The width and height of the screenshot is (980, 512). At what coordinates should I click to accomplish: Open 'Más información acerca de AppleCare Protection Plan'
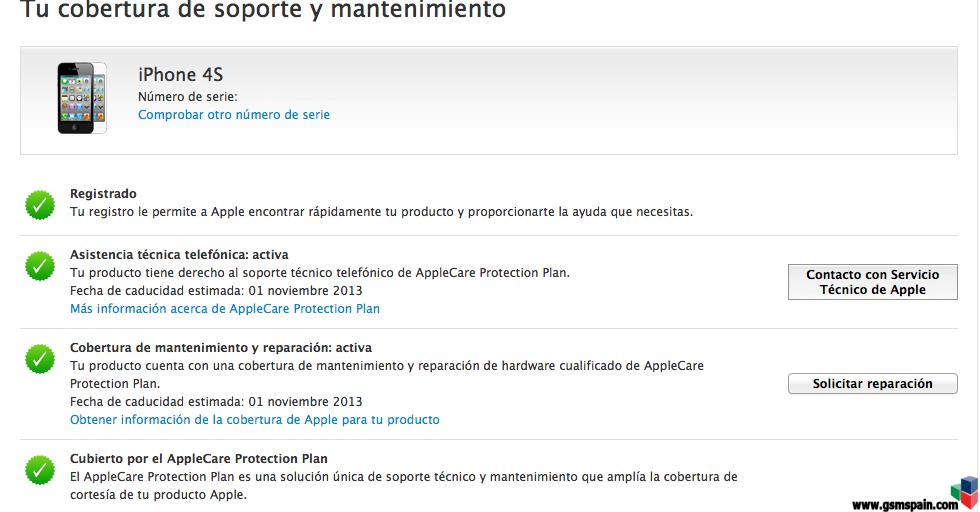click(x=225, y=309)
